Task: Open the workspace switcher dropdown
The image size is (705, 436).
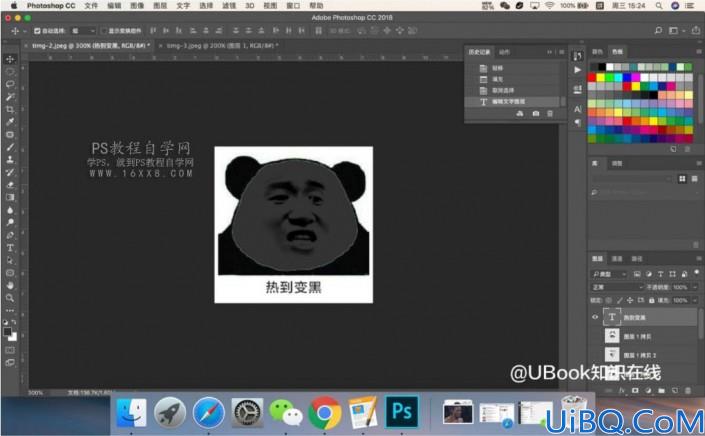Action: click(x=675, y=31)
